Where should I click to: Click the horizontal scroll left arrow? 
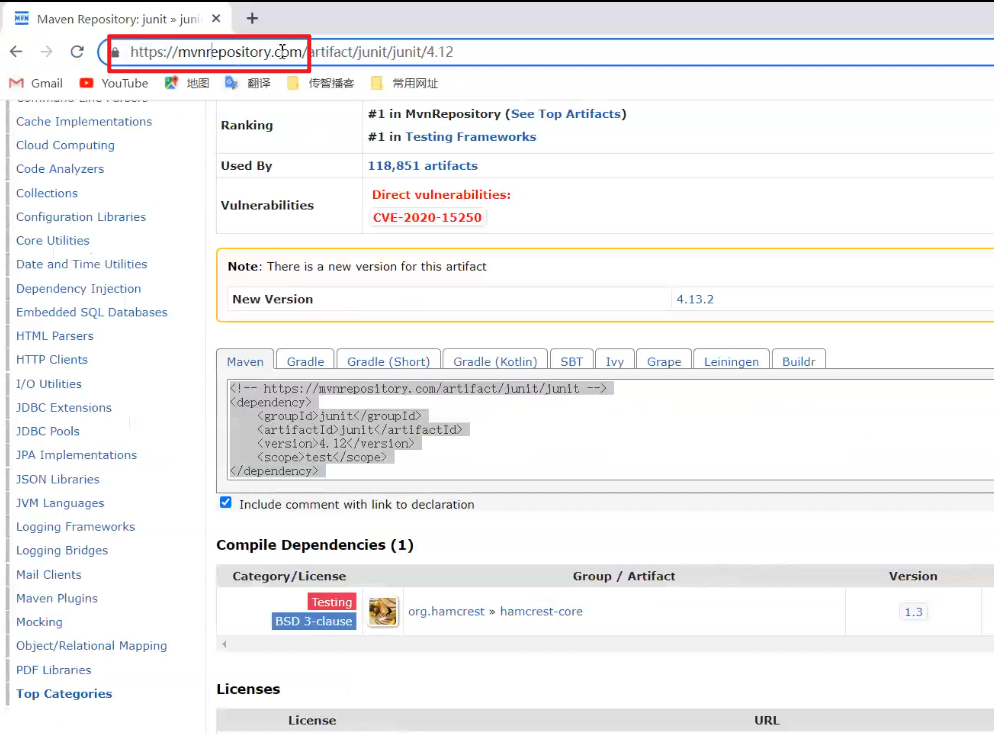point(224,644)
